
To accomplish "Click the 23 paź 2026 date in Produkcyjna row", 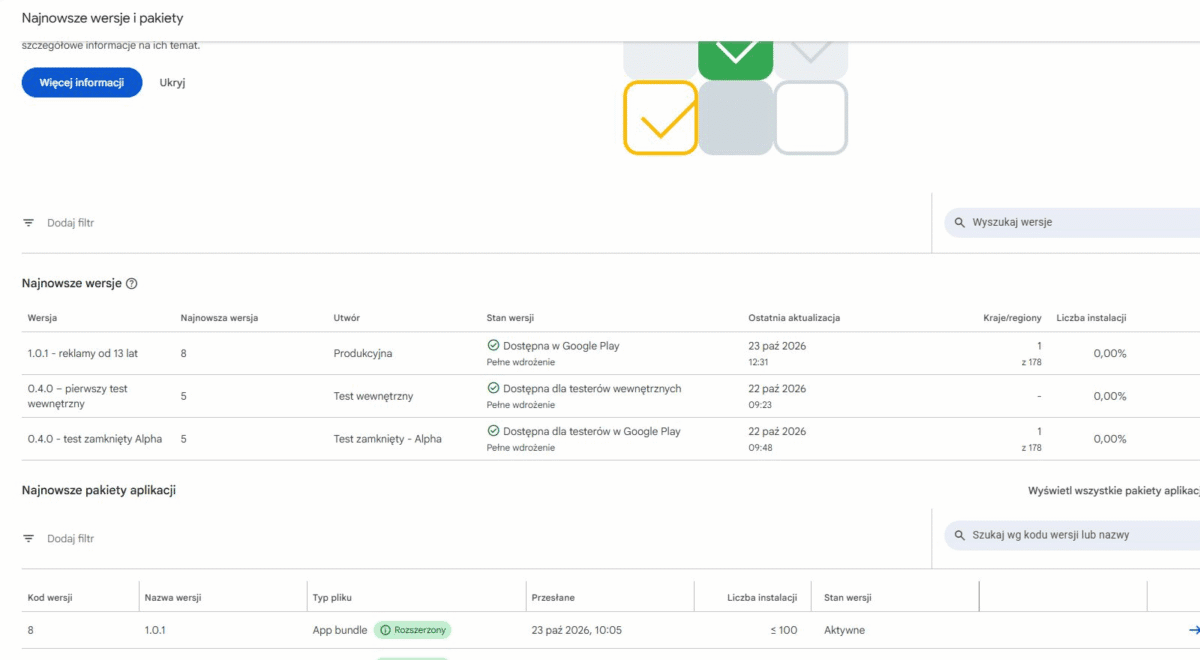I will (777, 346).
